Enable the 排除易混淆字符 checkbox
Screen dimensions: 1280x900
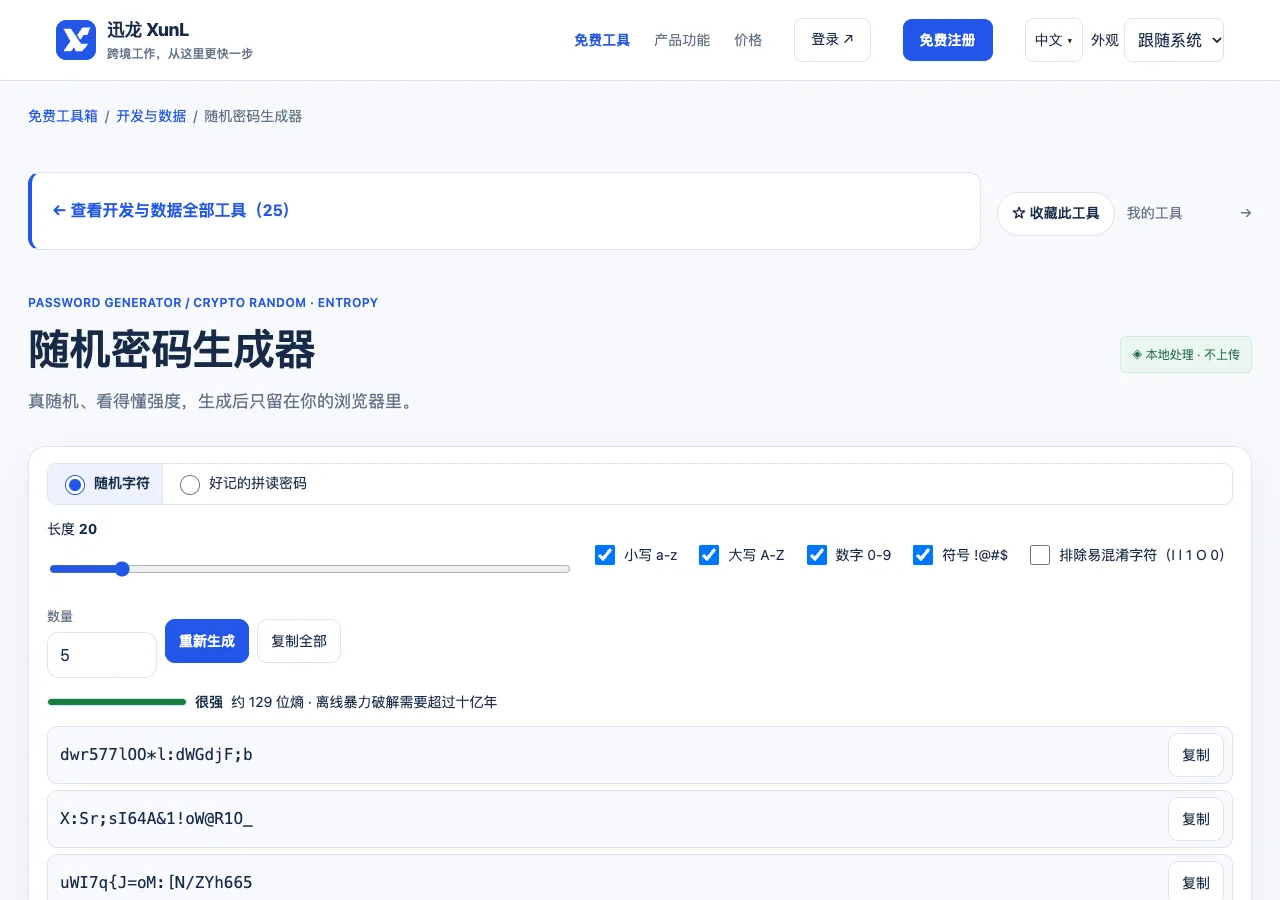pos(1040,555)
